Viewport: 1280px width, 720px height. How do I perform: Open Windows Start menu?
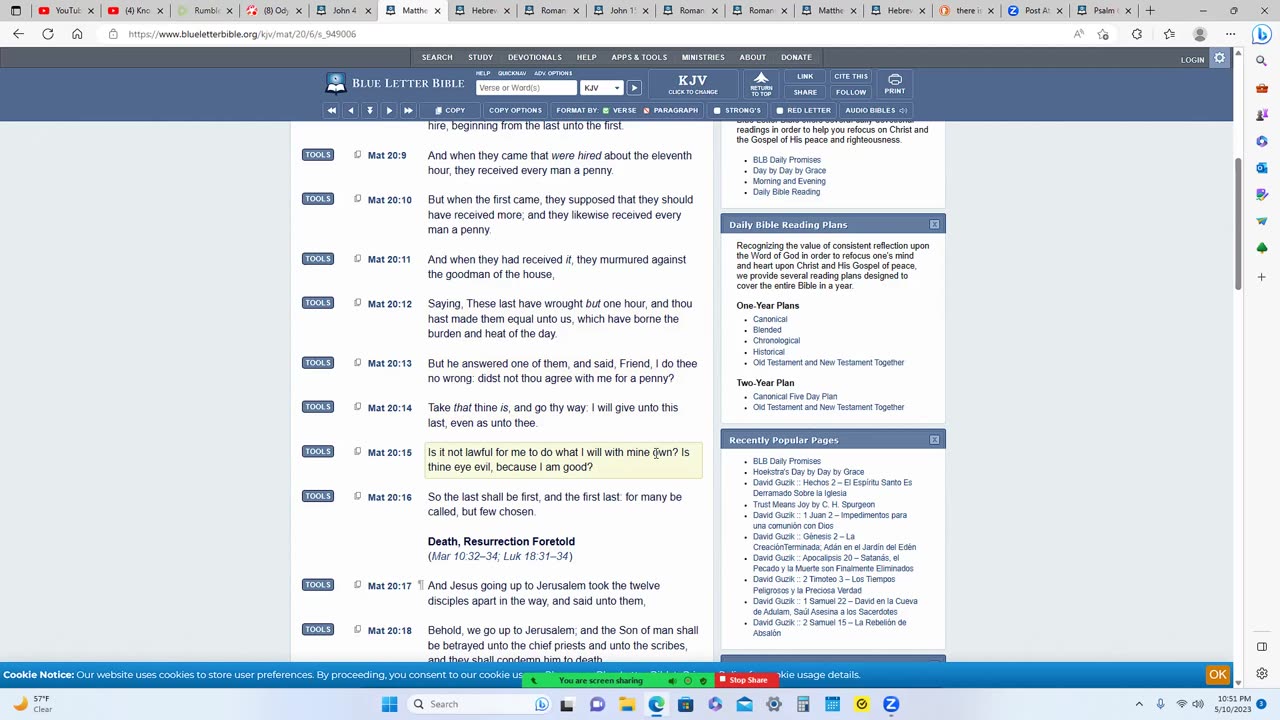389,704
